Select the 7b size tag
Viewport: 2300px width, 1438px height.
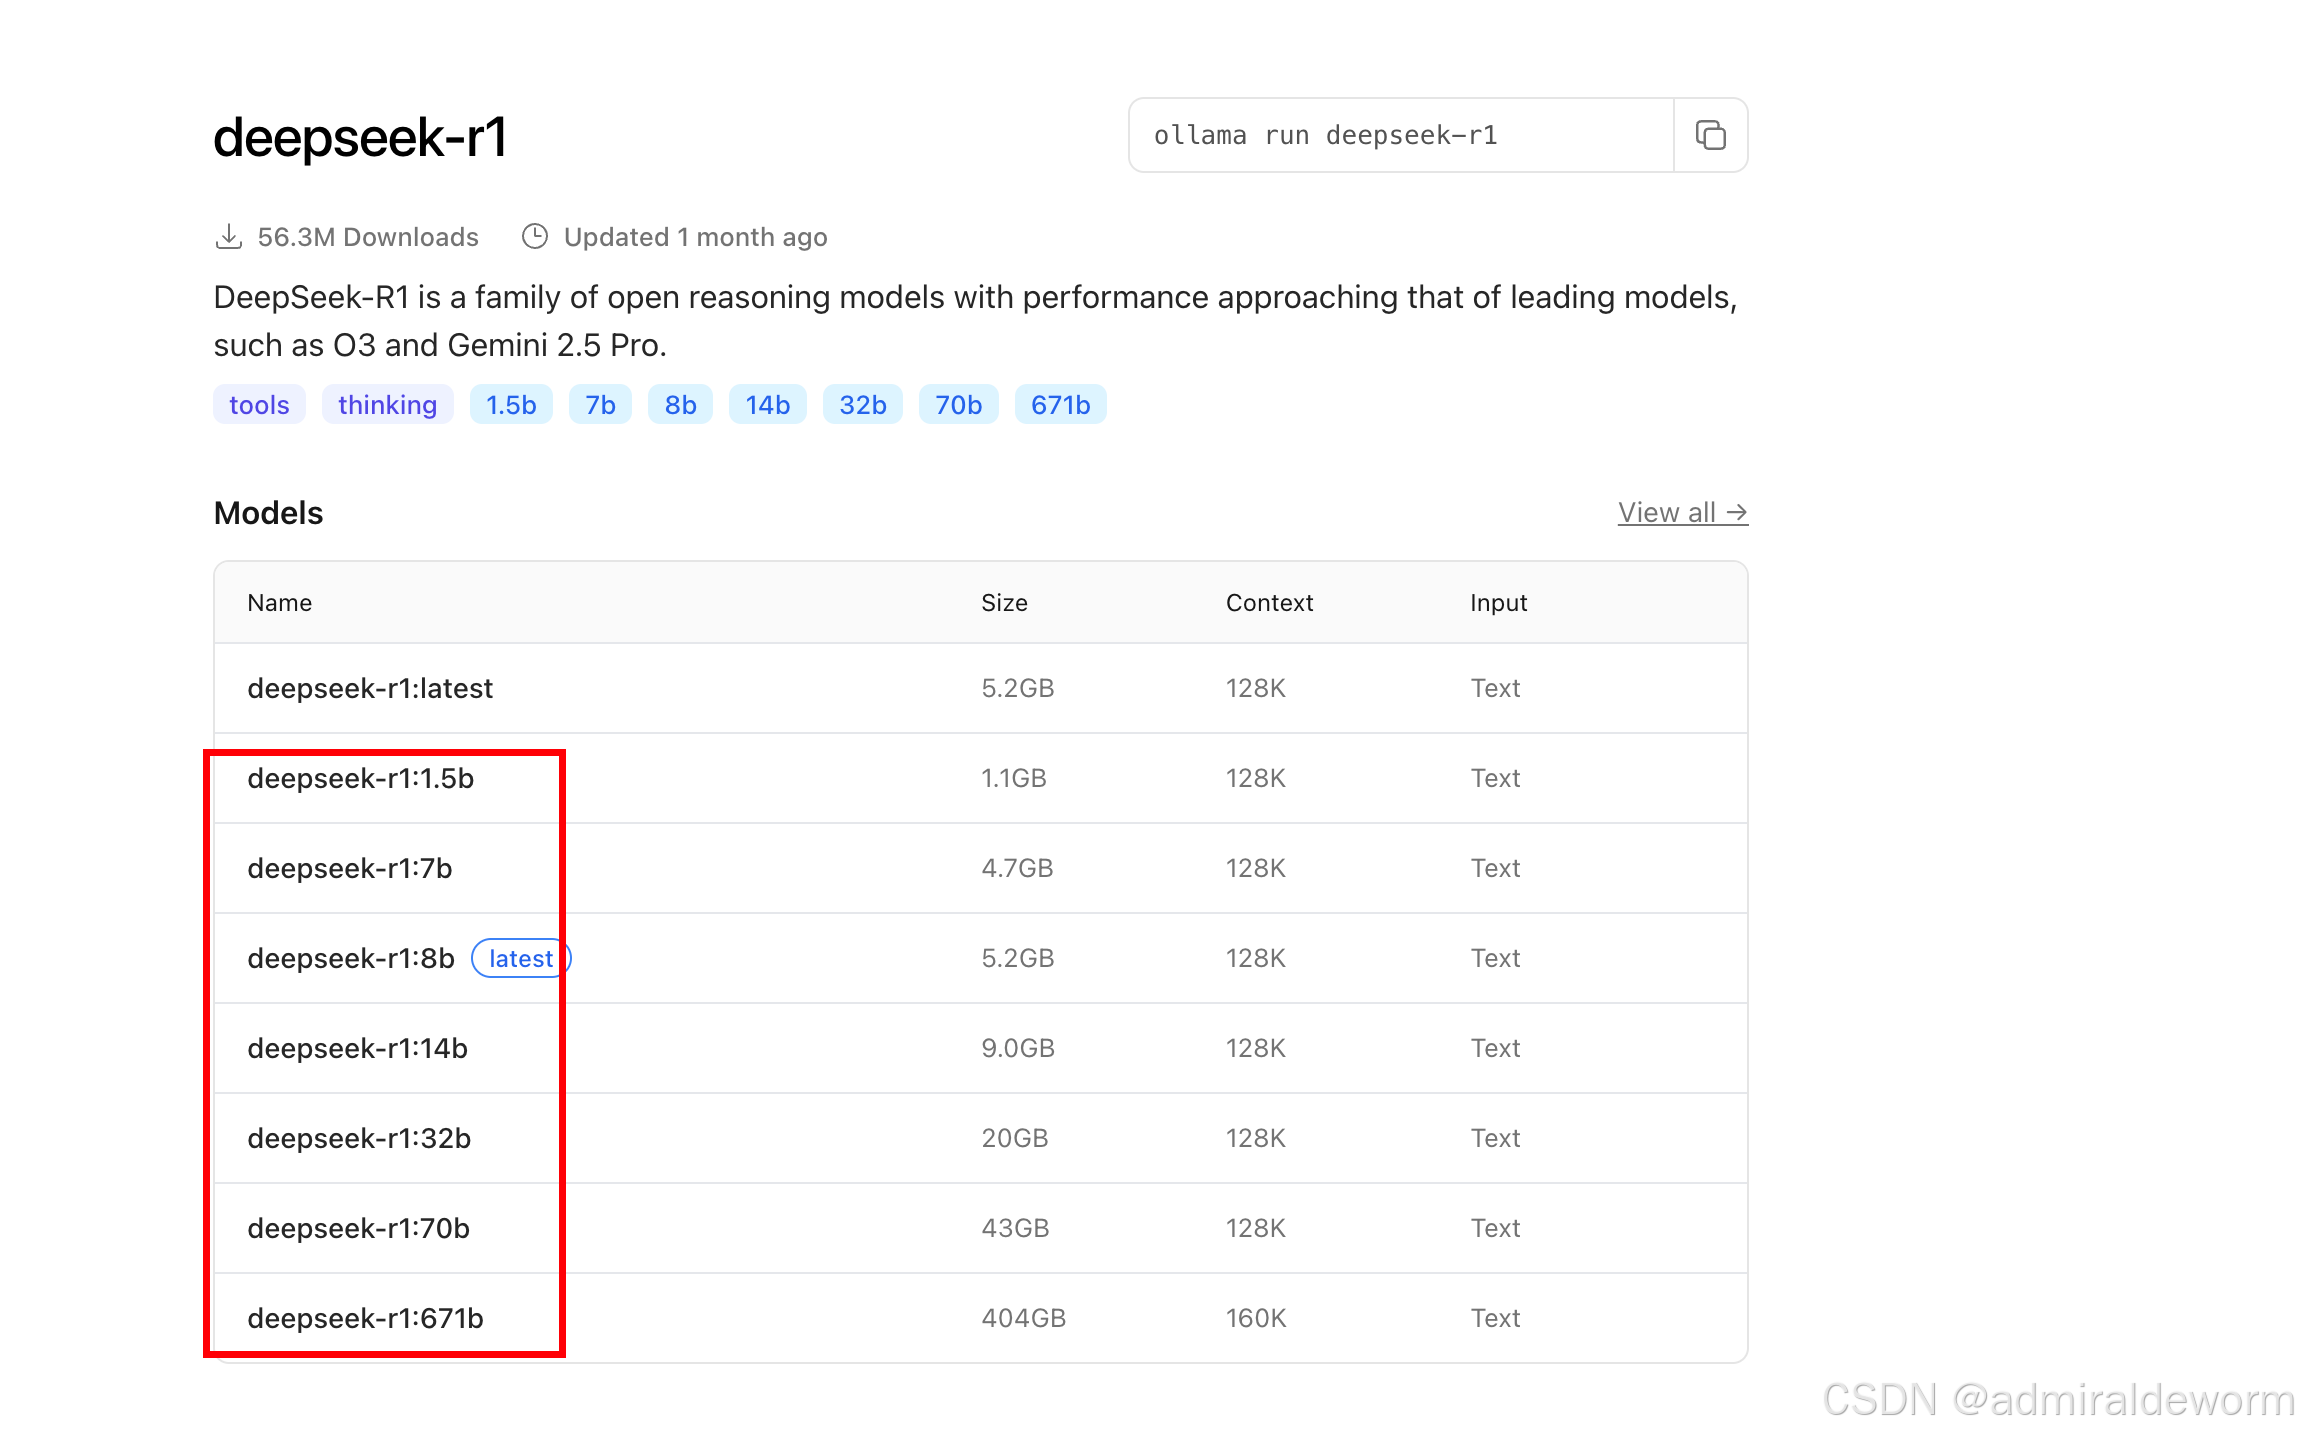[600, 405]
